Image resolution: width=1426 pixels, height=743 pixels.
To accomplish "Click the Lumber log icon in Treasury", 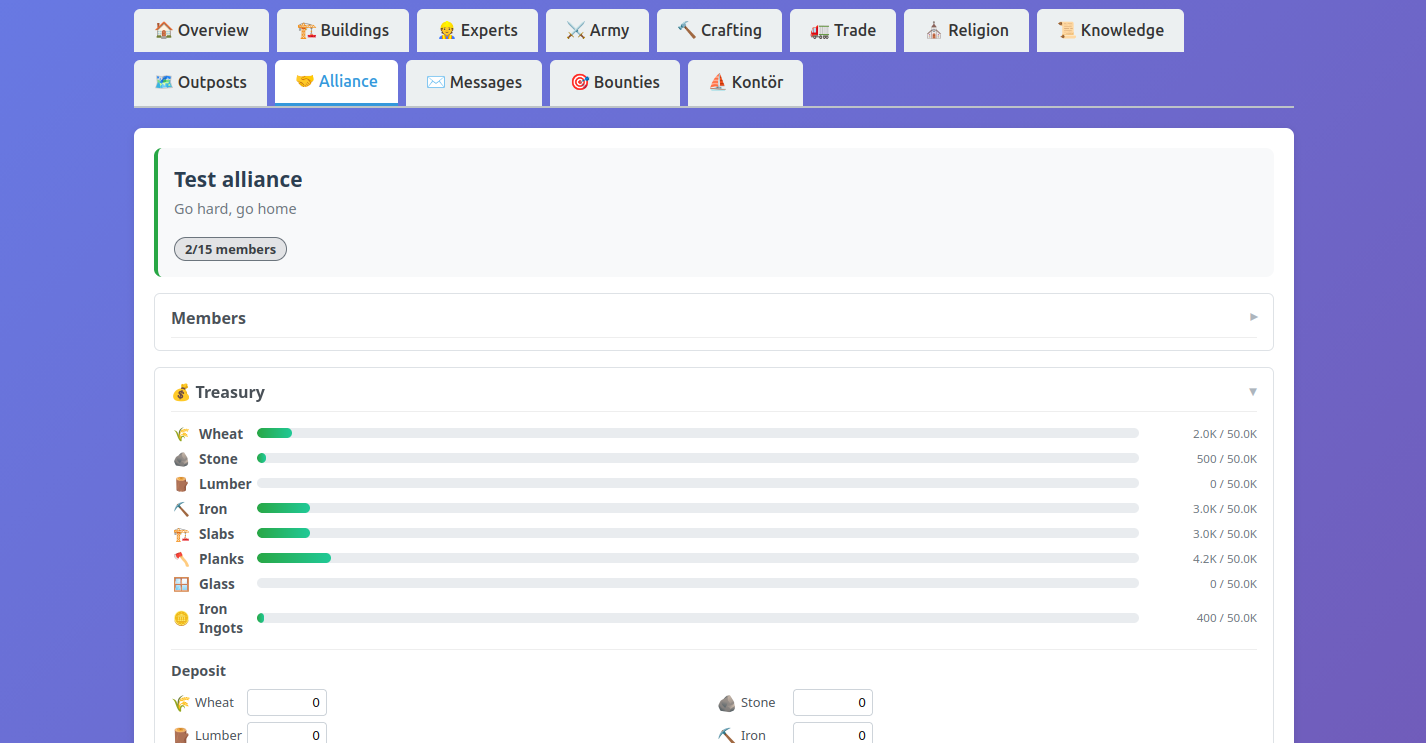I will point(181,484).
